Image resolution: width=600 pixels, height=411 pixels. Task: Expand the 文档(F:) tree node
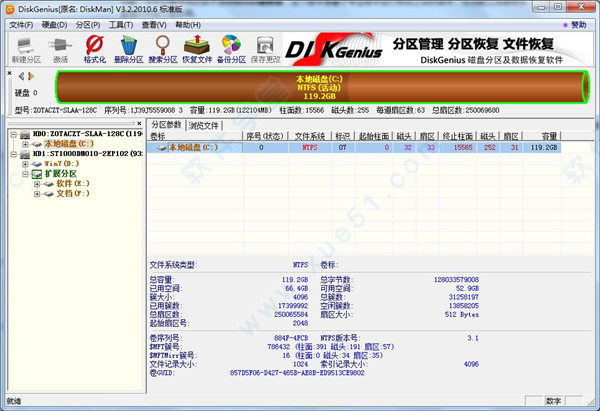pyautogui.click(x=37, y=194)
